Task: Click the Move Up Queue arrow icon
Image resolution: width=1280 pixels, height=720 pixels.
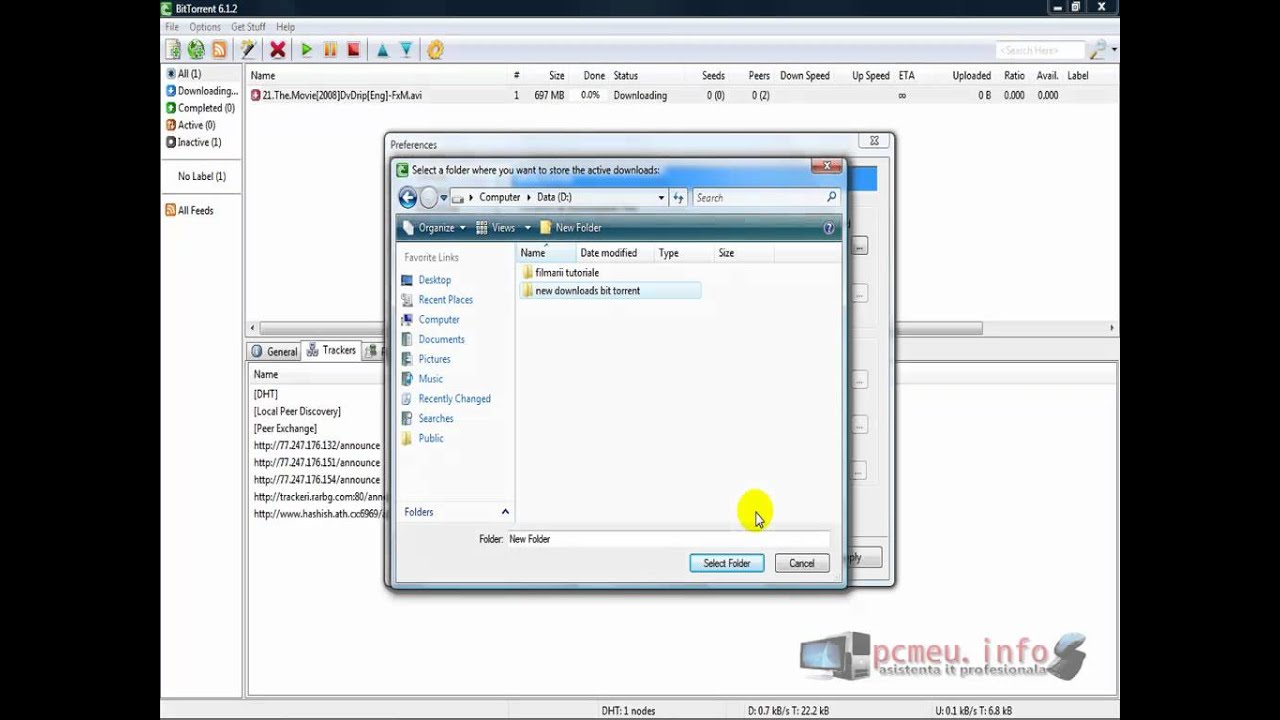Action: 382,49
